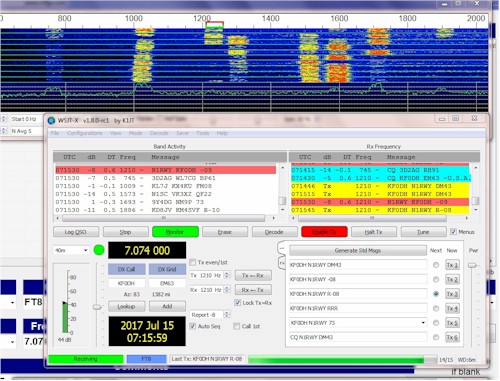500x381 pixels.
Task: Click the Tx 3 Now button
Action: [452, 294]
